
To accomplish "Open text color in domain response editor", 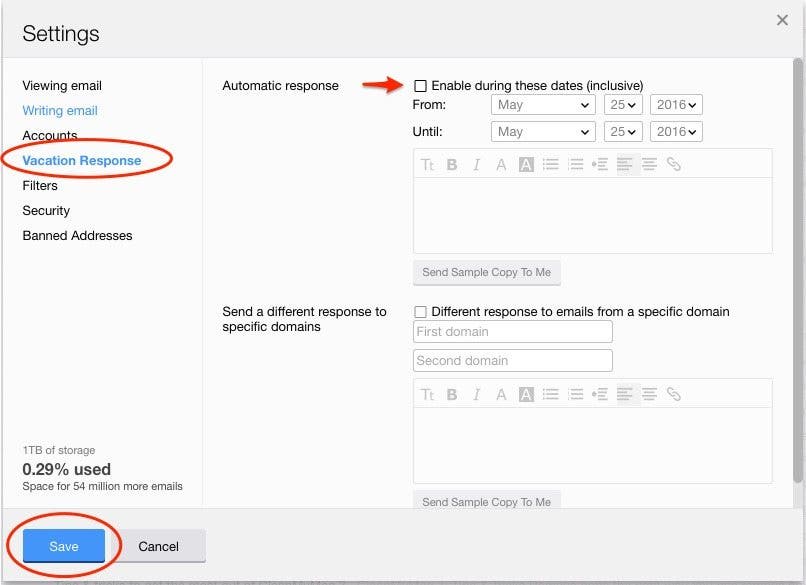I will pyautogui.click(x=501, y=394).
